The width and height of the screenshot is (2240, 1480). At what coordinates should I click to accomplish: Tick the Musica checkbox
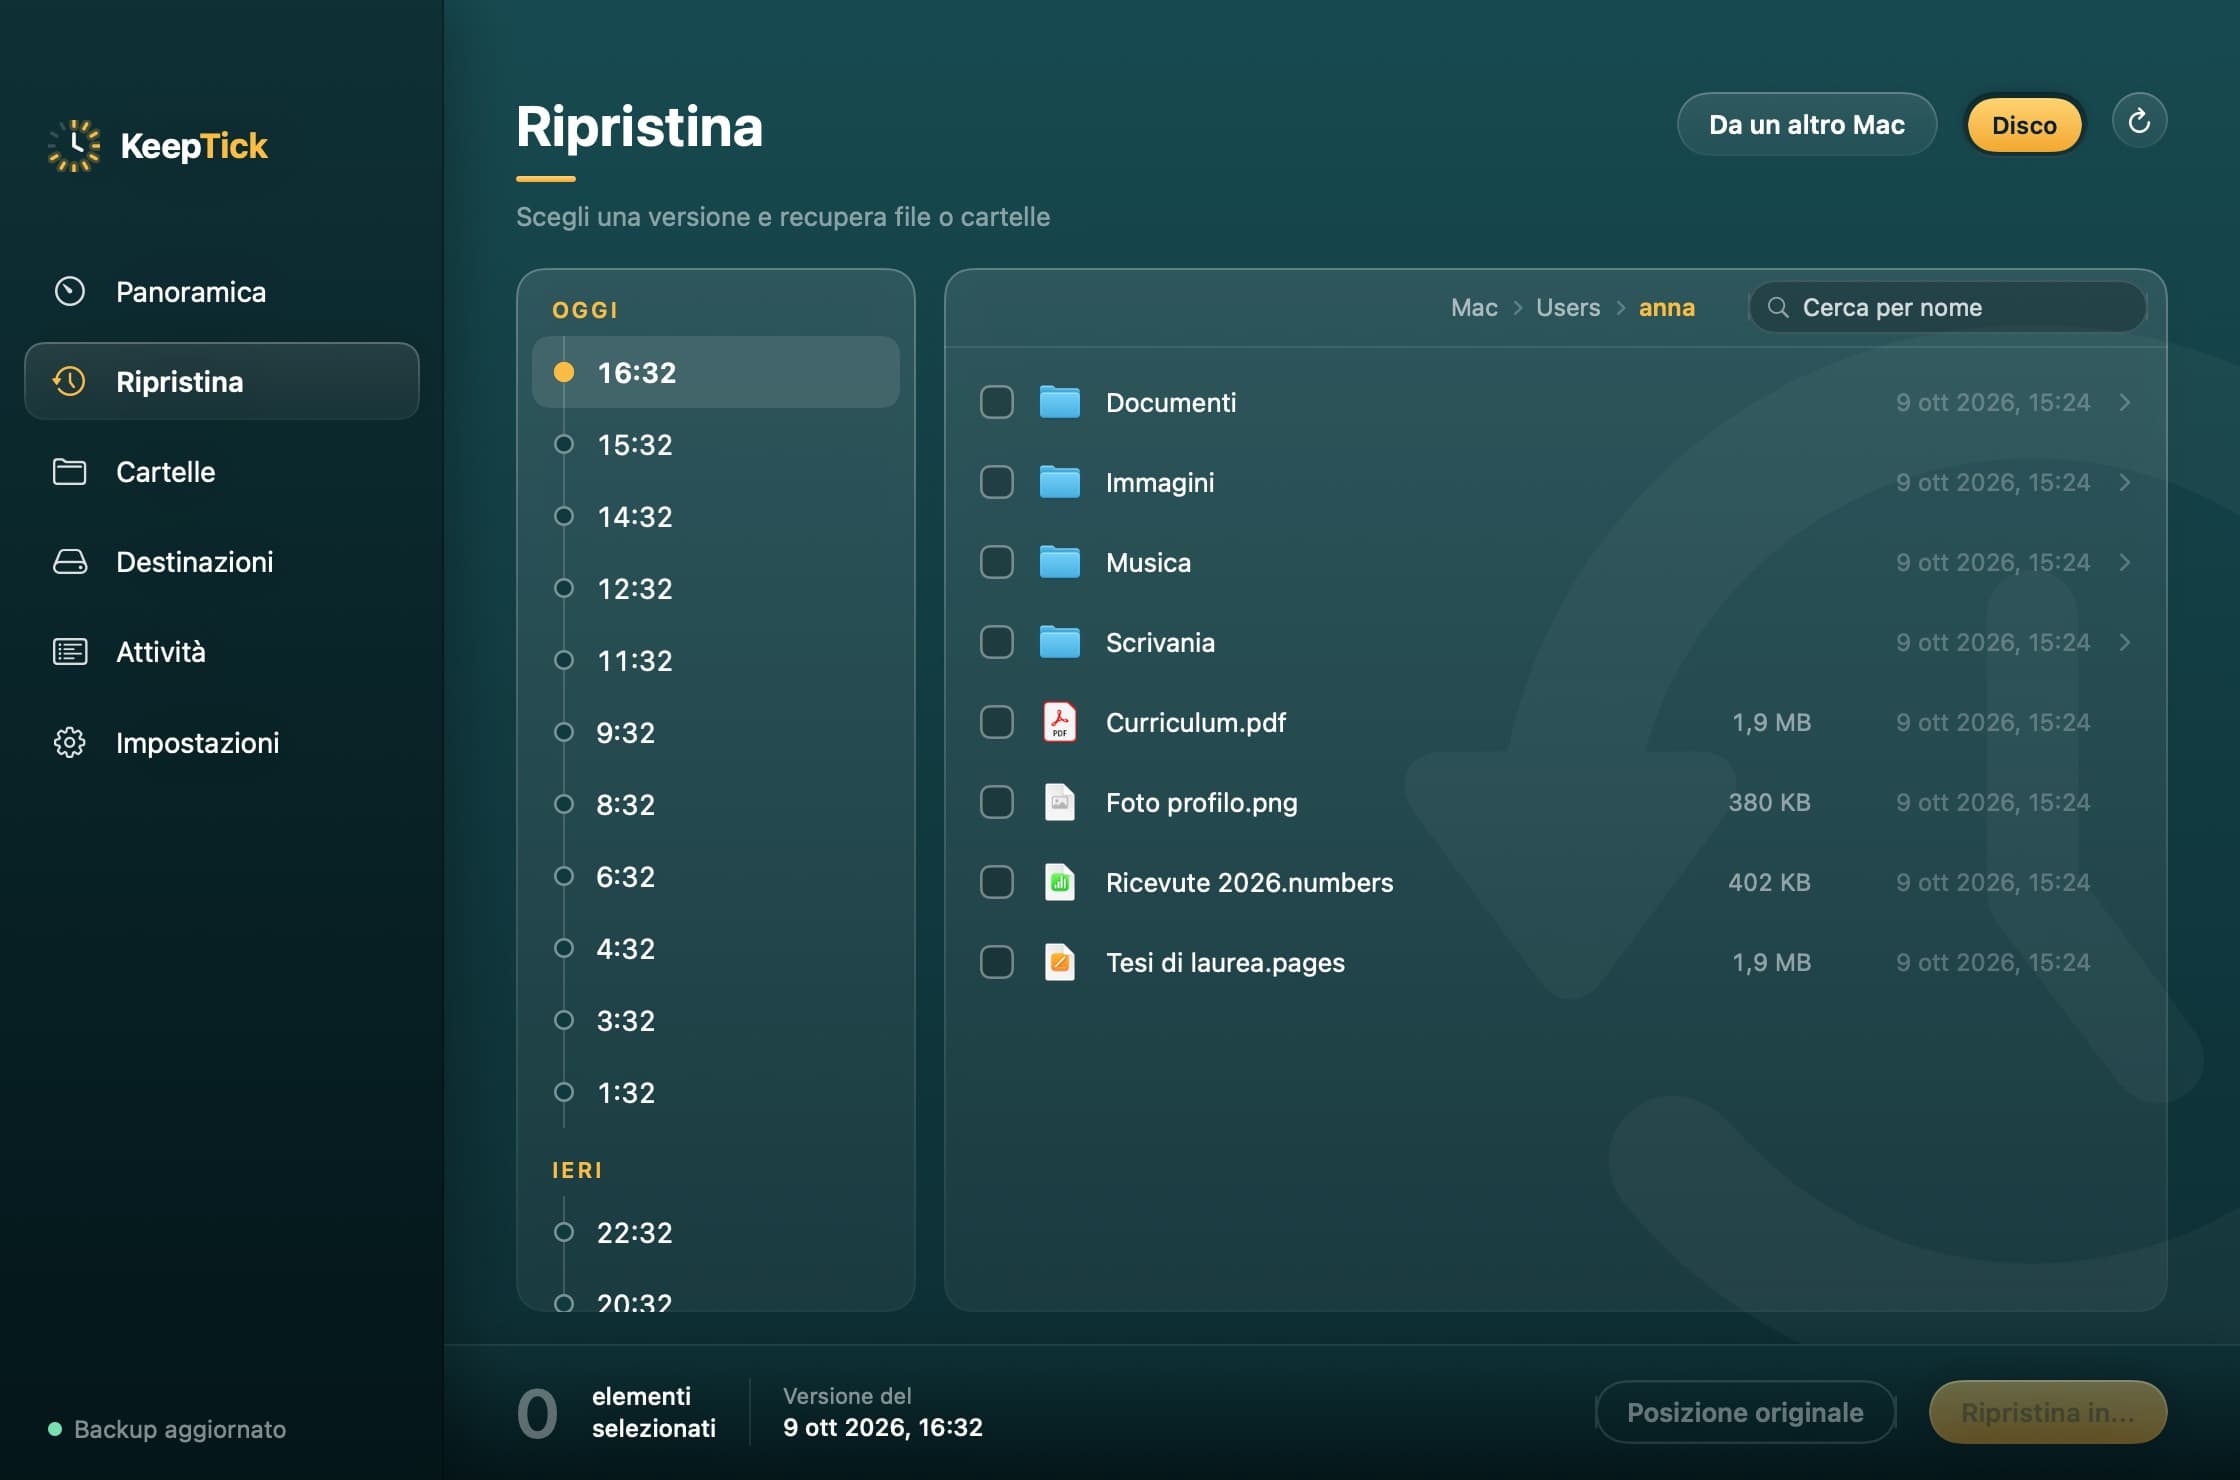pos(997,562)
